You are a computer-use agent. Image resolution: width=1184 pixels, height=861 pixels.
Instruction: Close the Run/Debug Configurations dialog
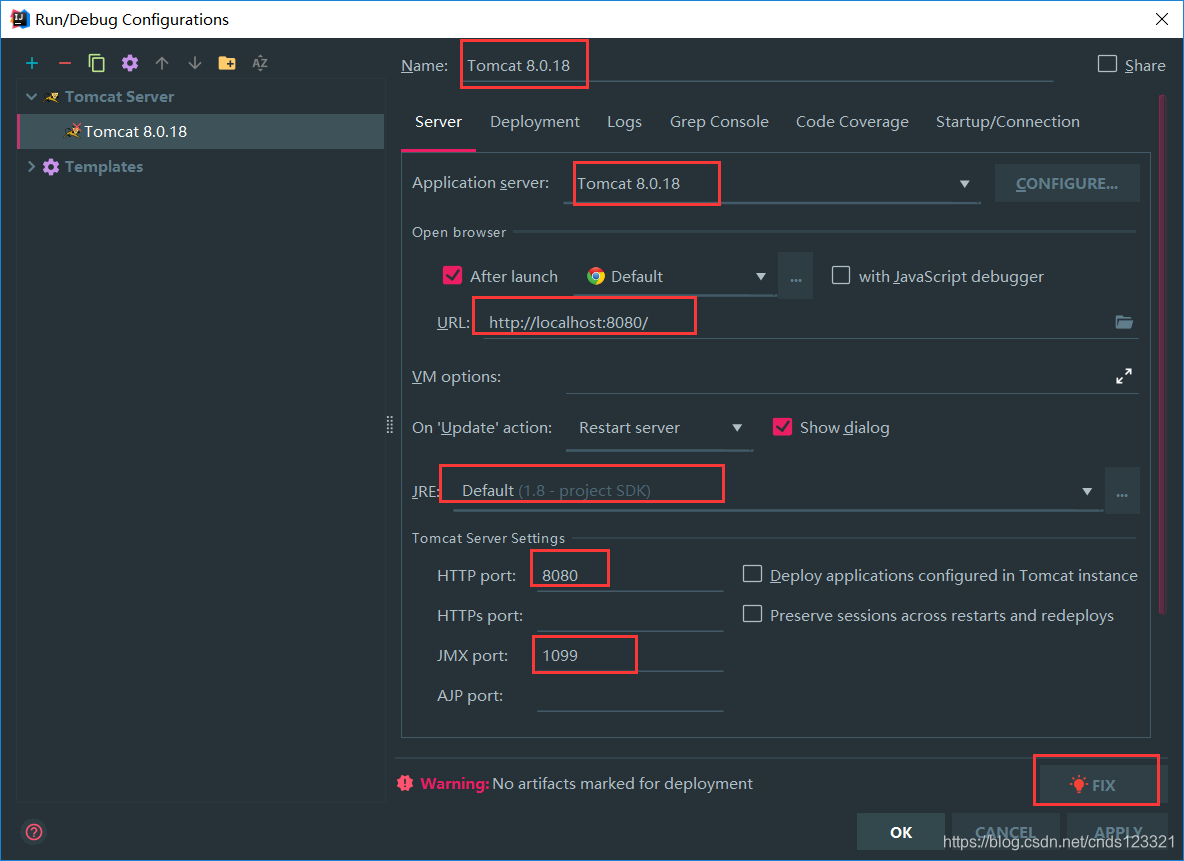(1162, 19)
